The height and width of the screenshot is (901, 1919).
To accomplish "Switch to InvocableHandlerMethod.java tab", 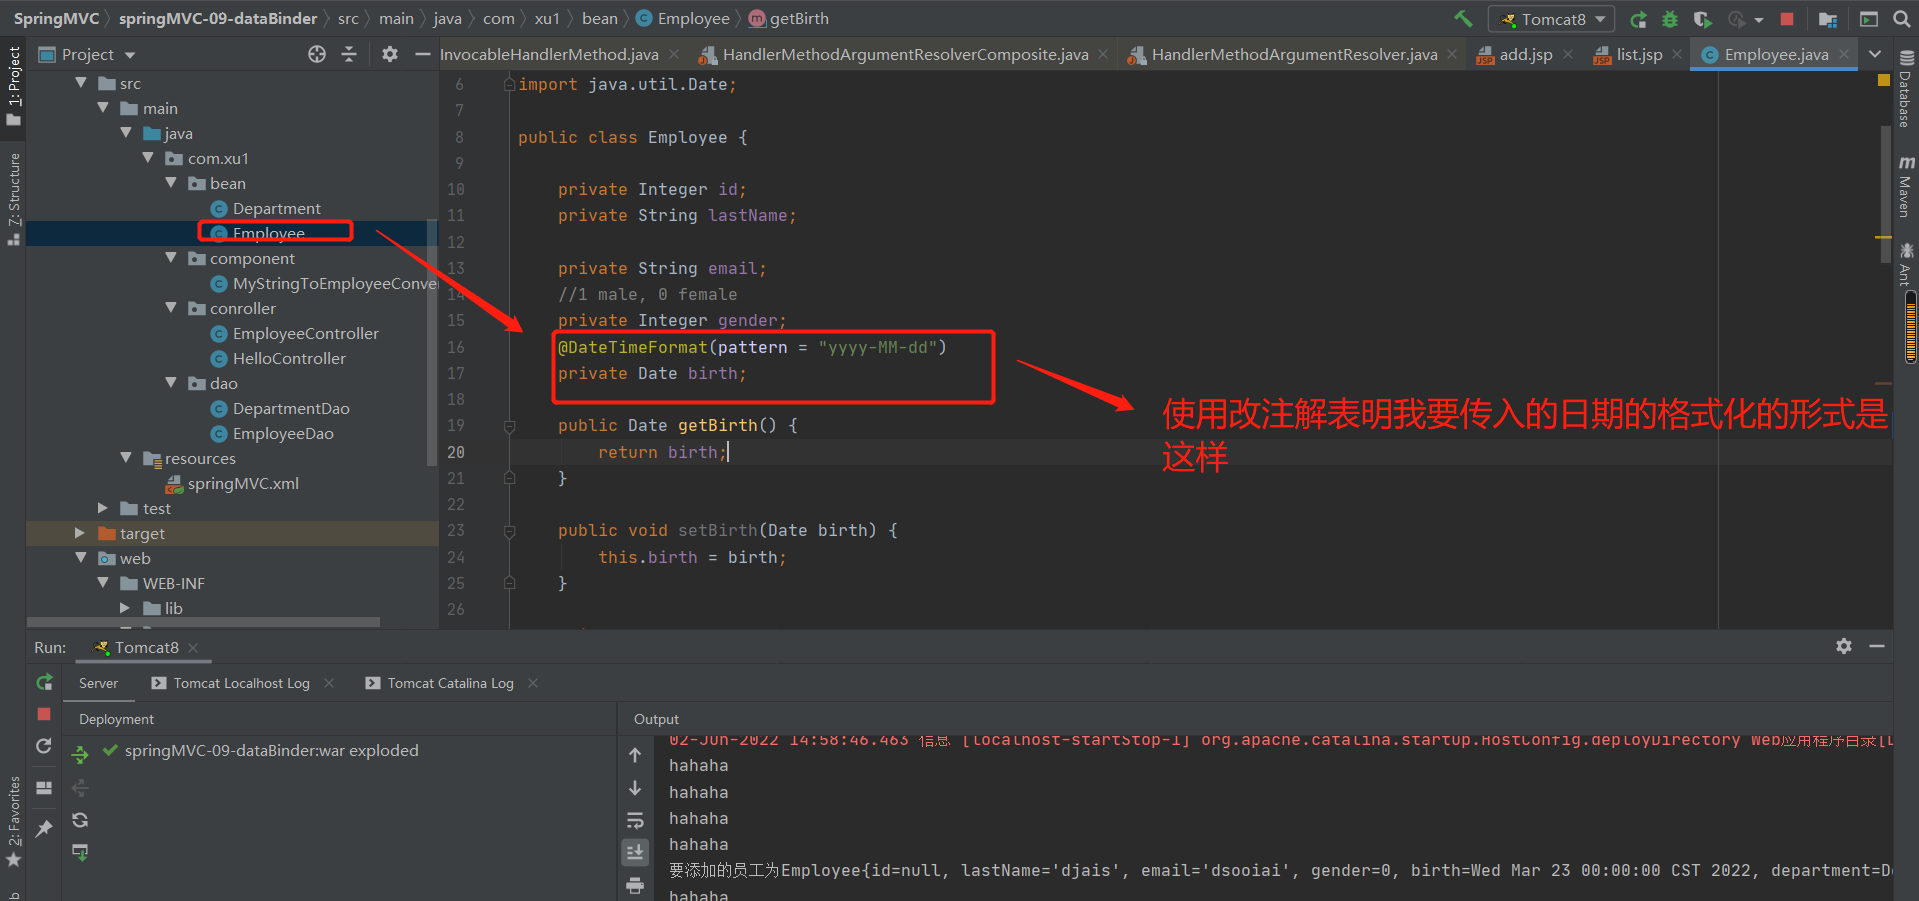I will point(549,54).
